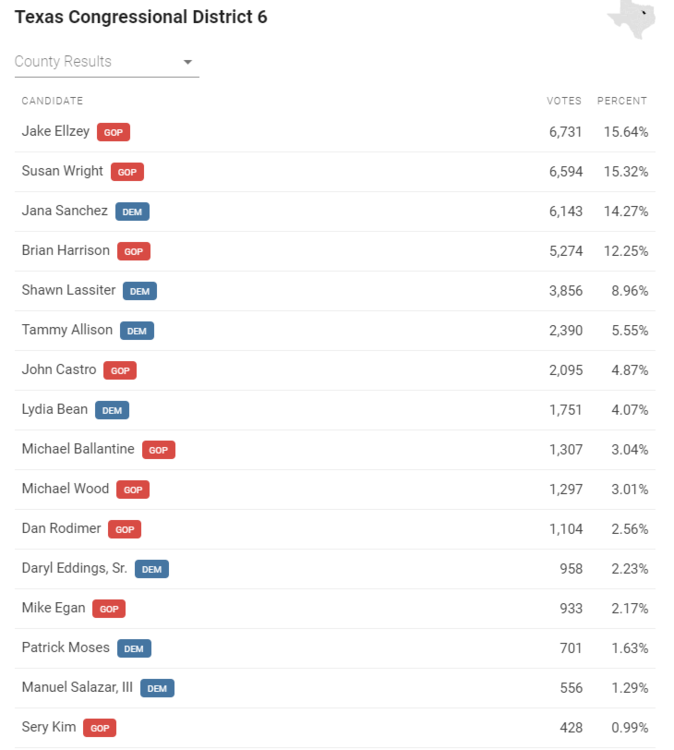Click DEM badge next to Shawn Lassiter
The height and width of the screenshot is (750, 674).
click(x=140, y=291)
